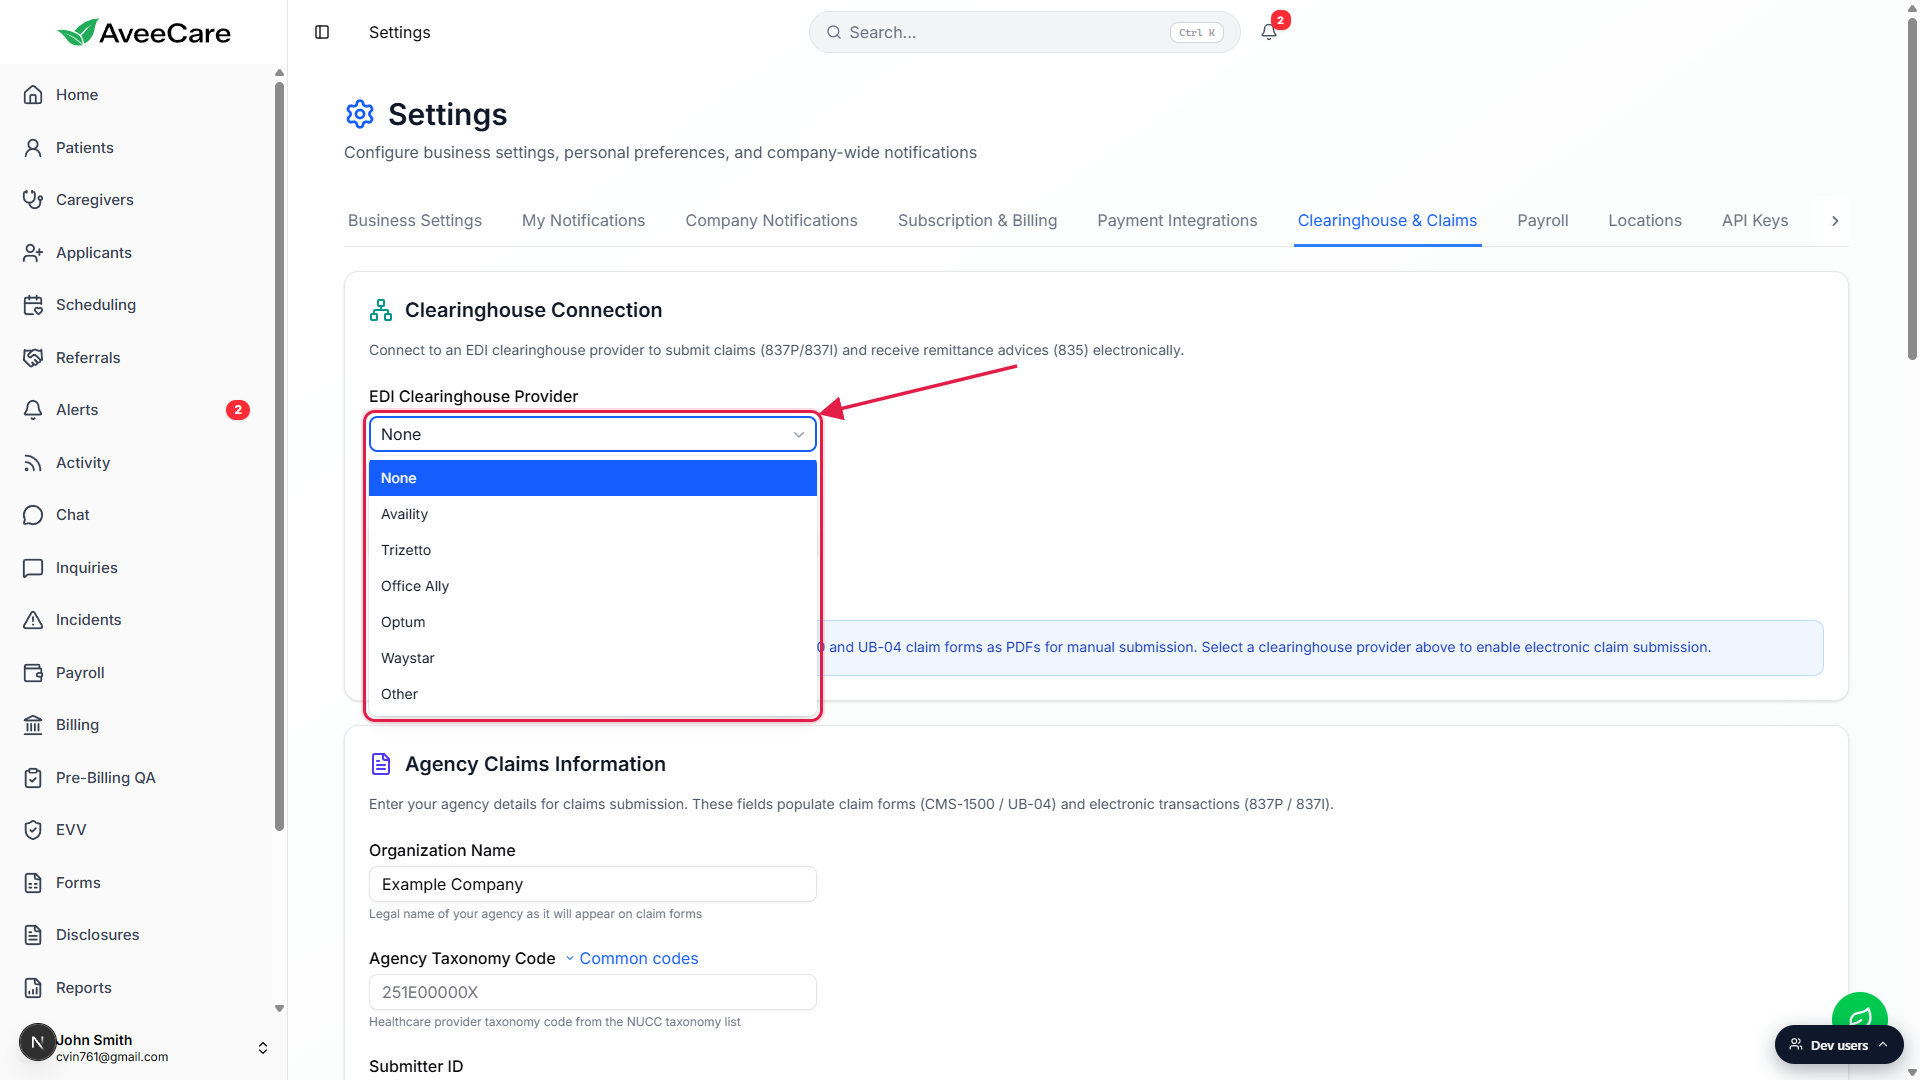Open Patients from the sidebar icon

[x=33, y=148]
